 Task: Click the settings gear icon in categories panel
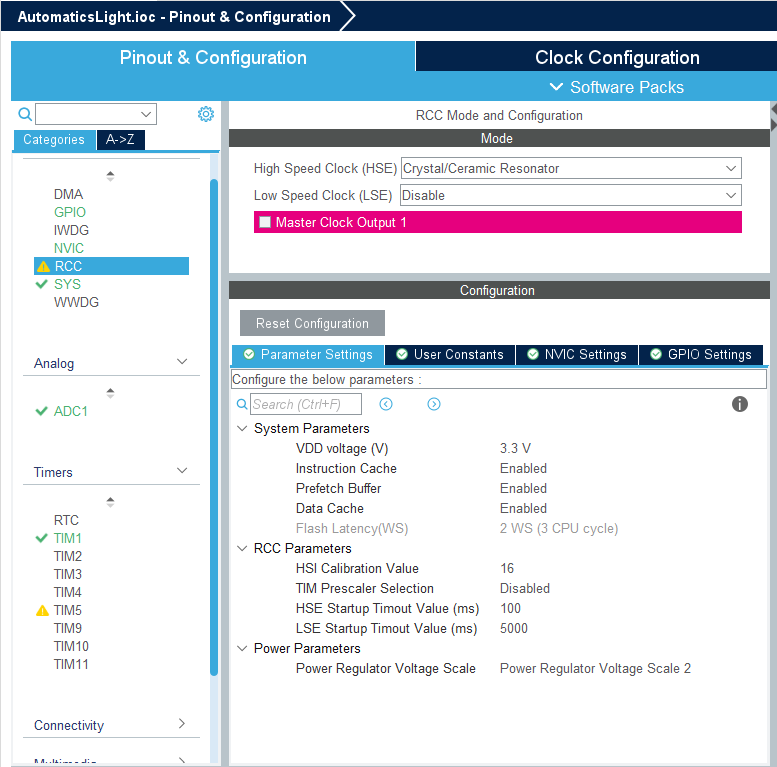206,114
